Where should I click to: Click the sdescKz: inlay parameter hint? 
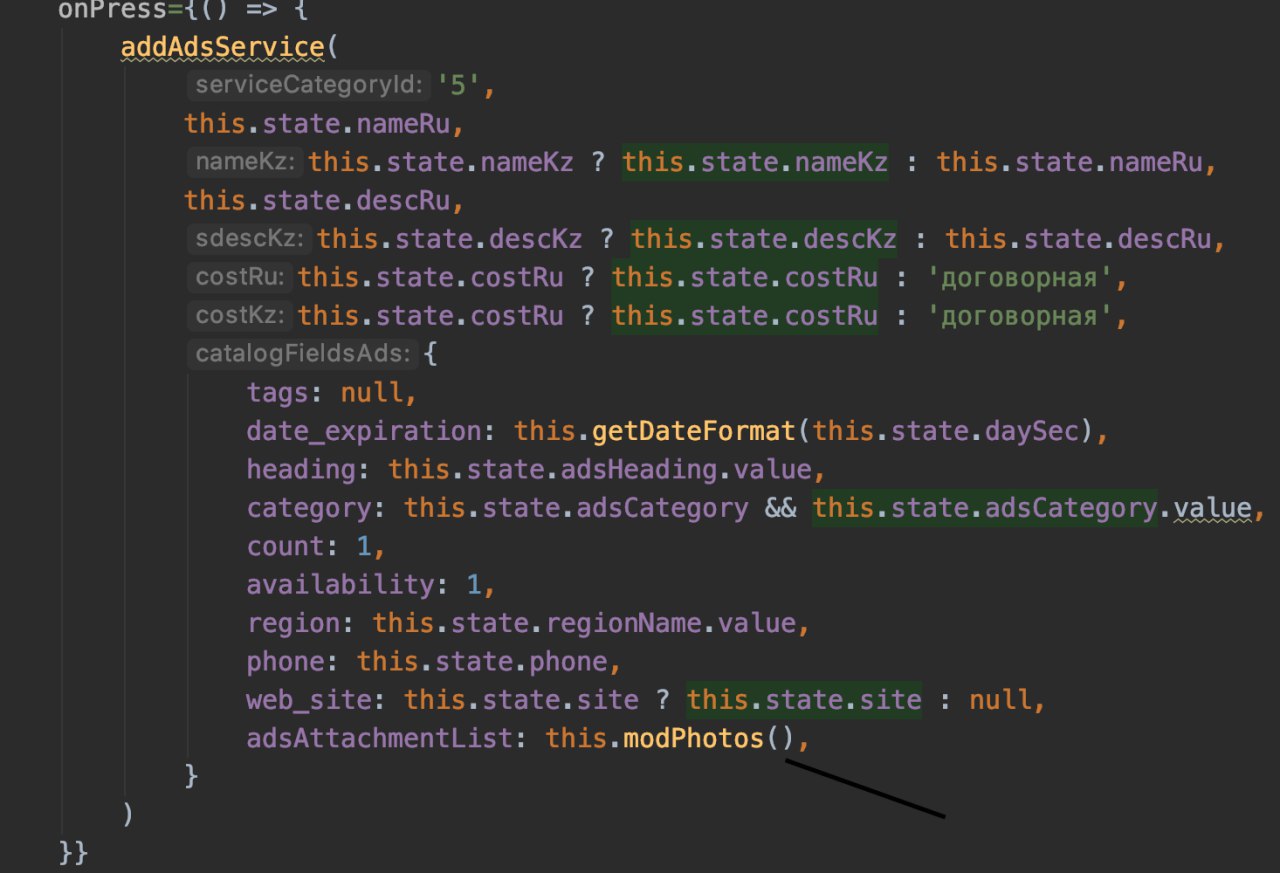coord(250,239)
